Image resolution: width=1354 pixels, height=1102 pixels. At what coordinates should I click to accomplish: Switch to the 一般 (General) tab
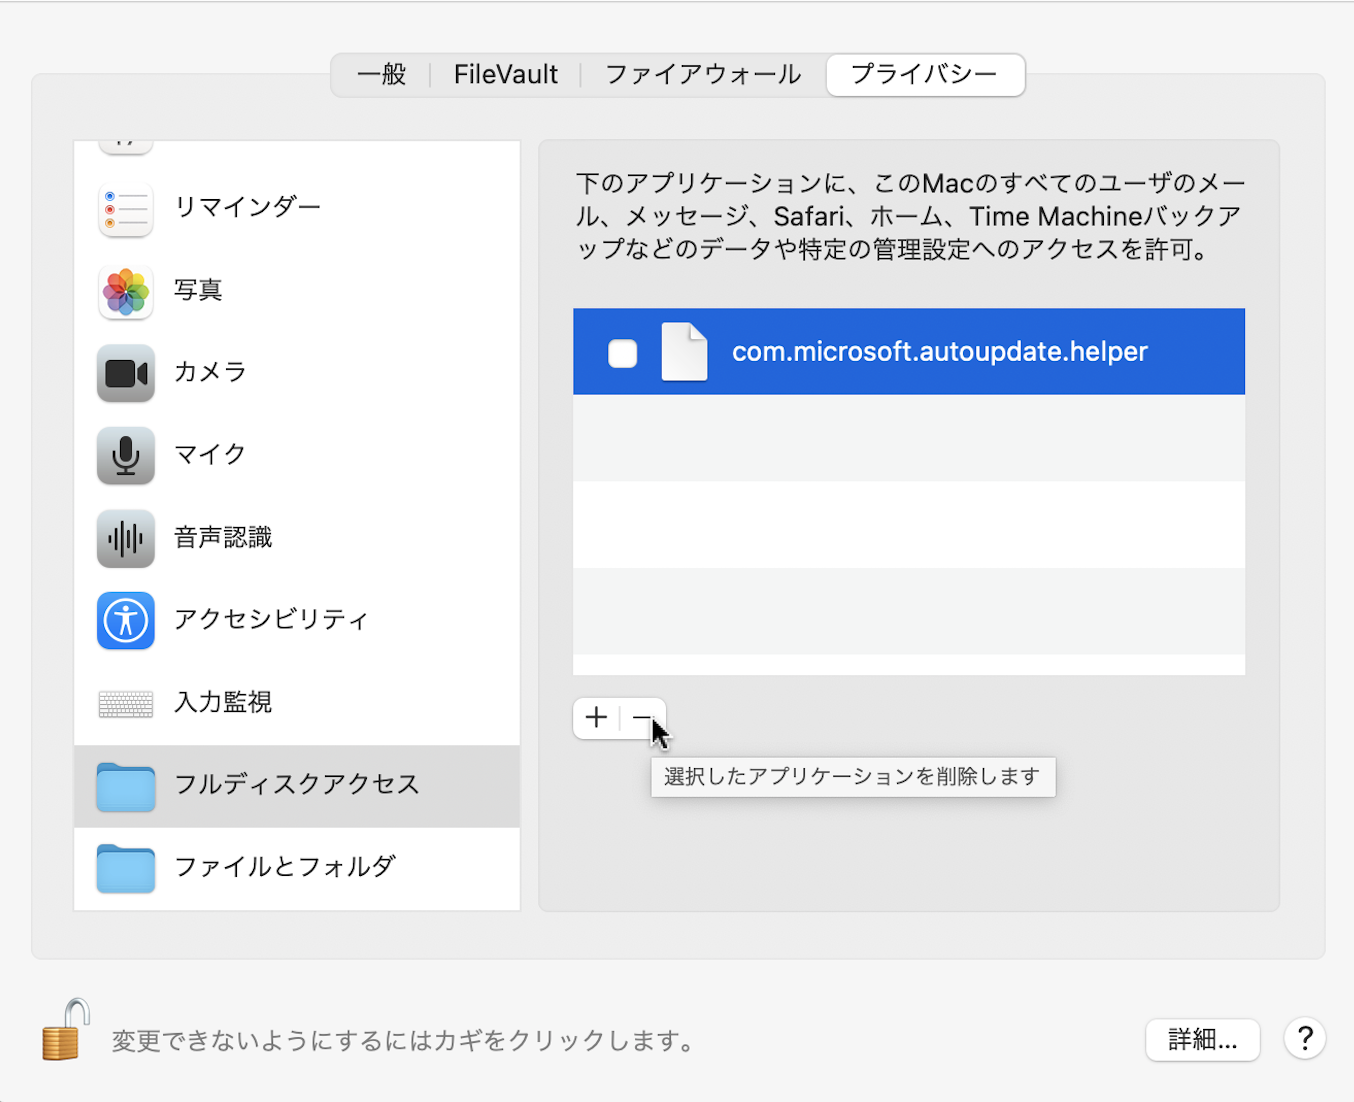coord(381,75)
